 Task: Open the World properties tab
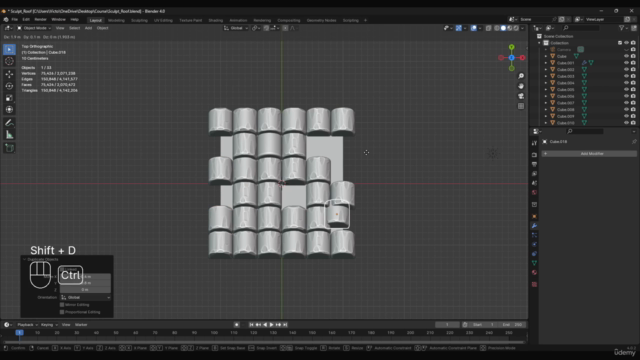534,192
